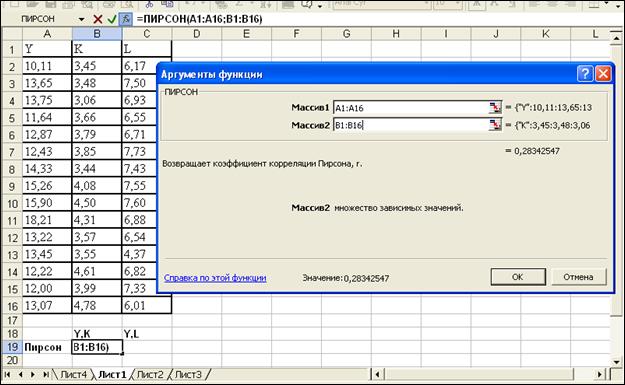Select row 10 header
The height and width of the screenshot is (385, 625).
pyautogui.click(x=12, y=203)
